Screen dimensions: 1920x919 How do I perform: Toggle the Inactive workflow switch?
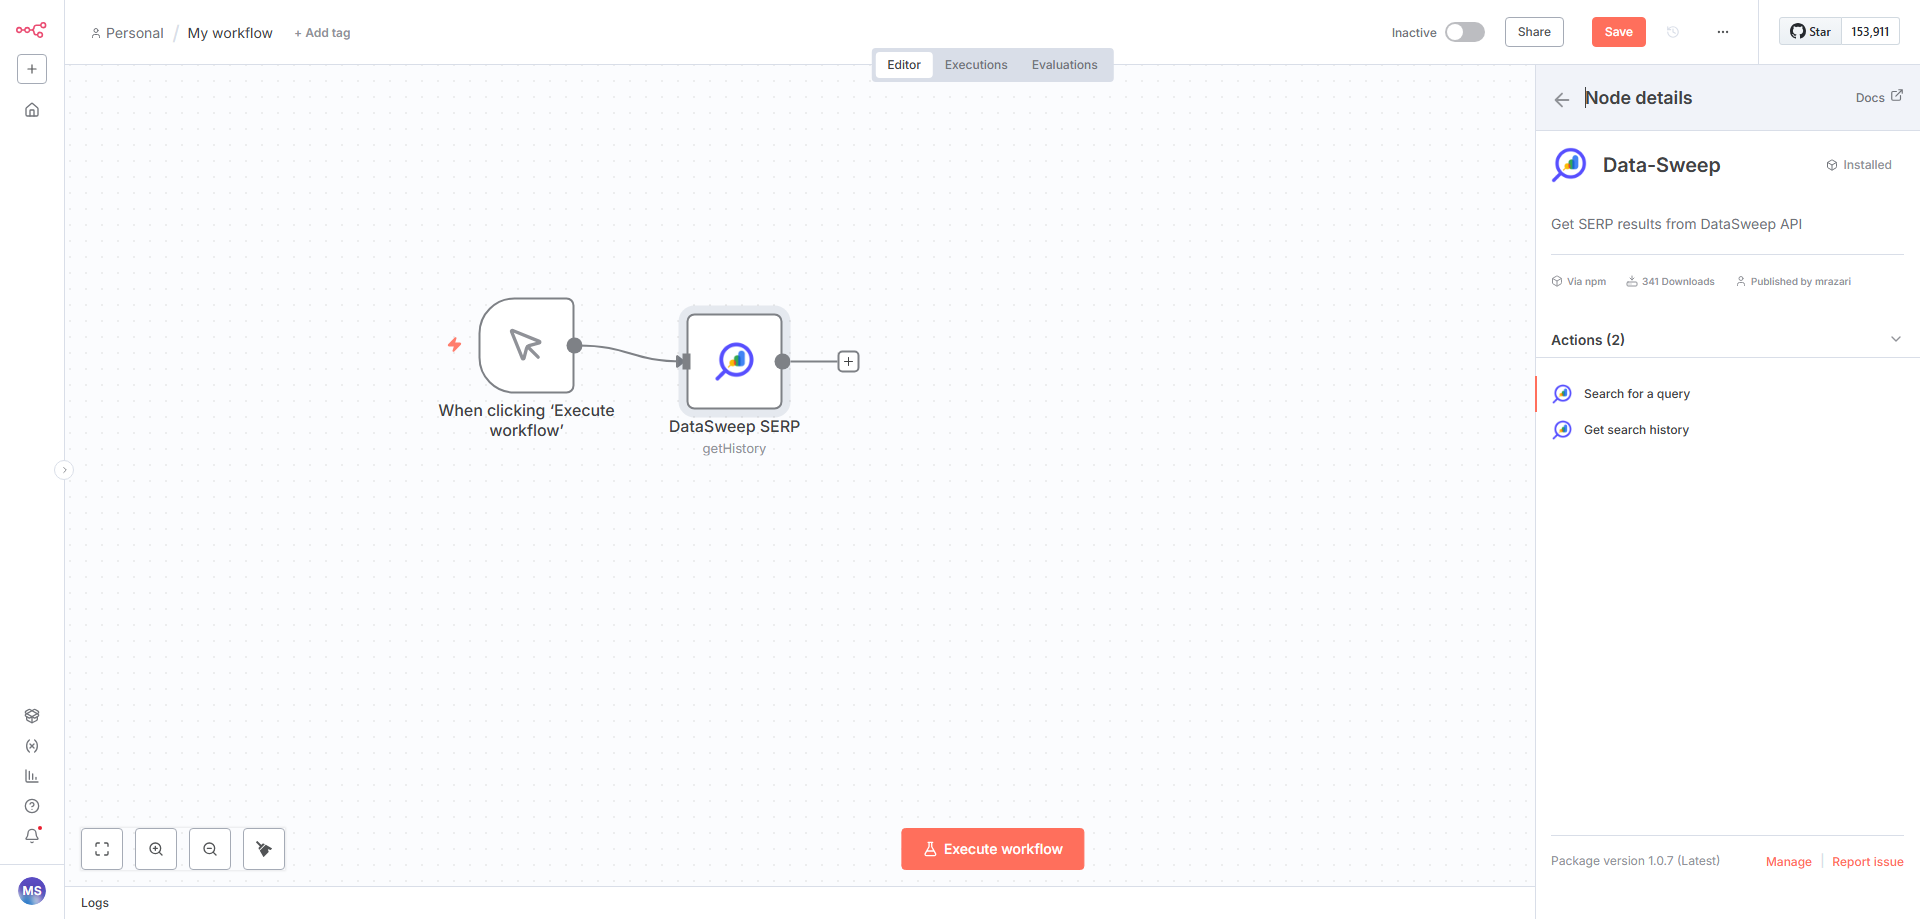pos(1464,32)
